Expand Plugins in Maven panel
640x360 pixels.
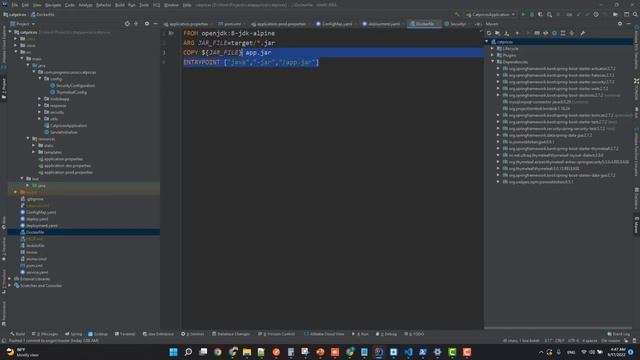[x=492, y=55]
